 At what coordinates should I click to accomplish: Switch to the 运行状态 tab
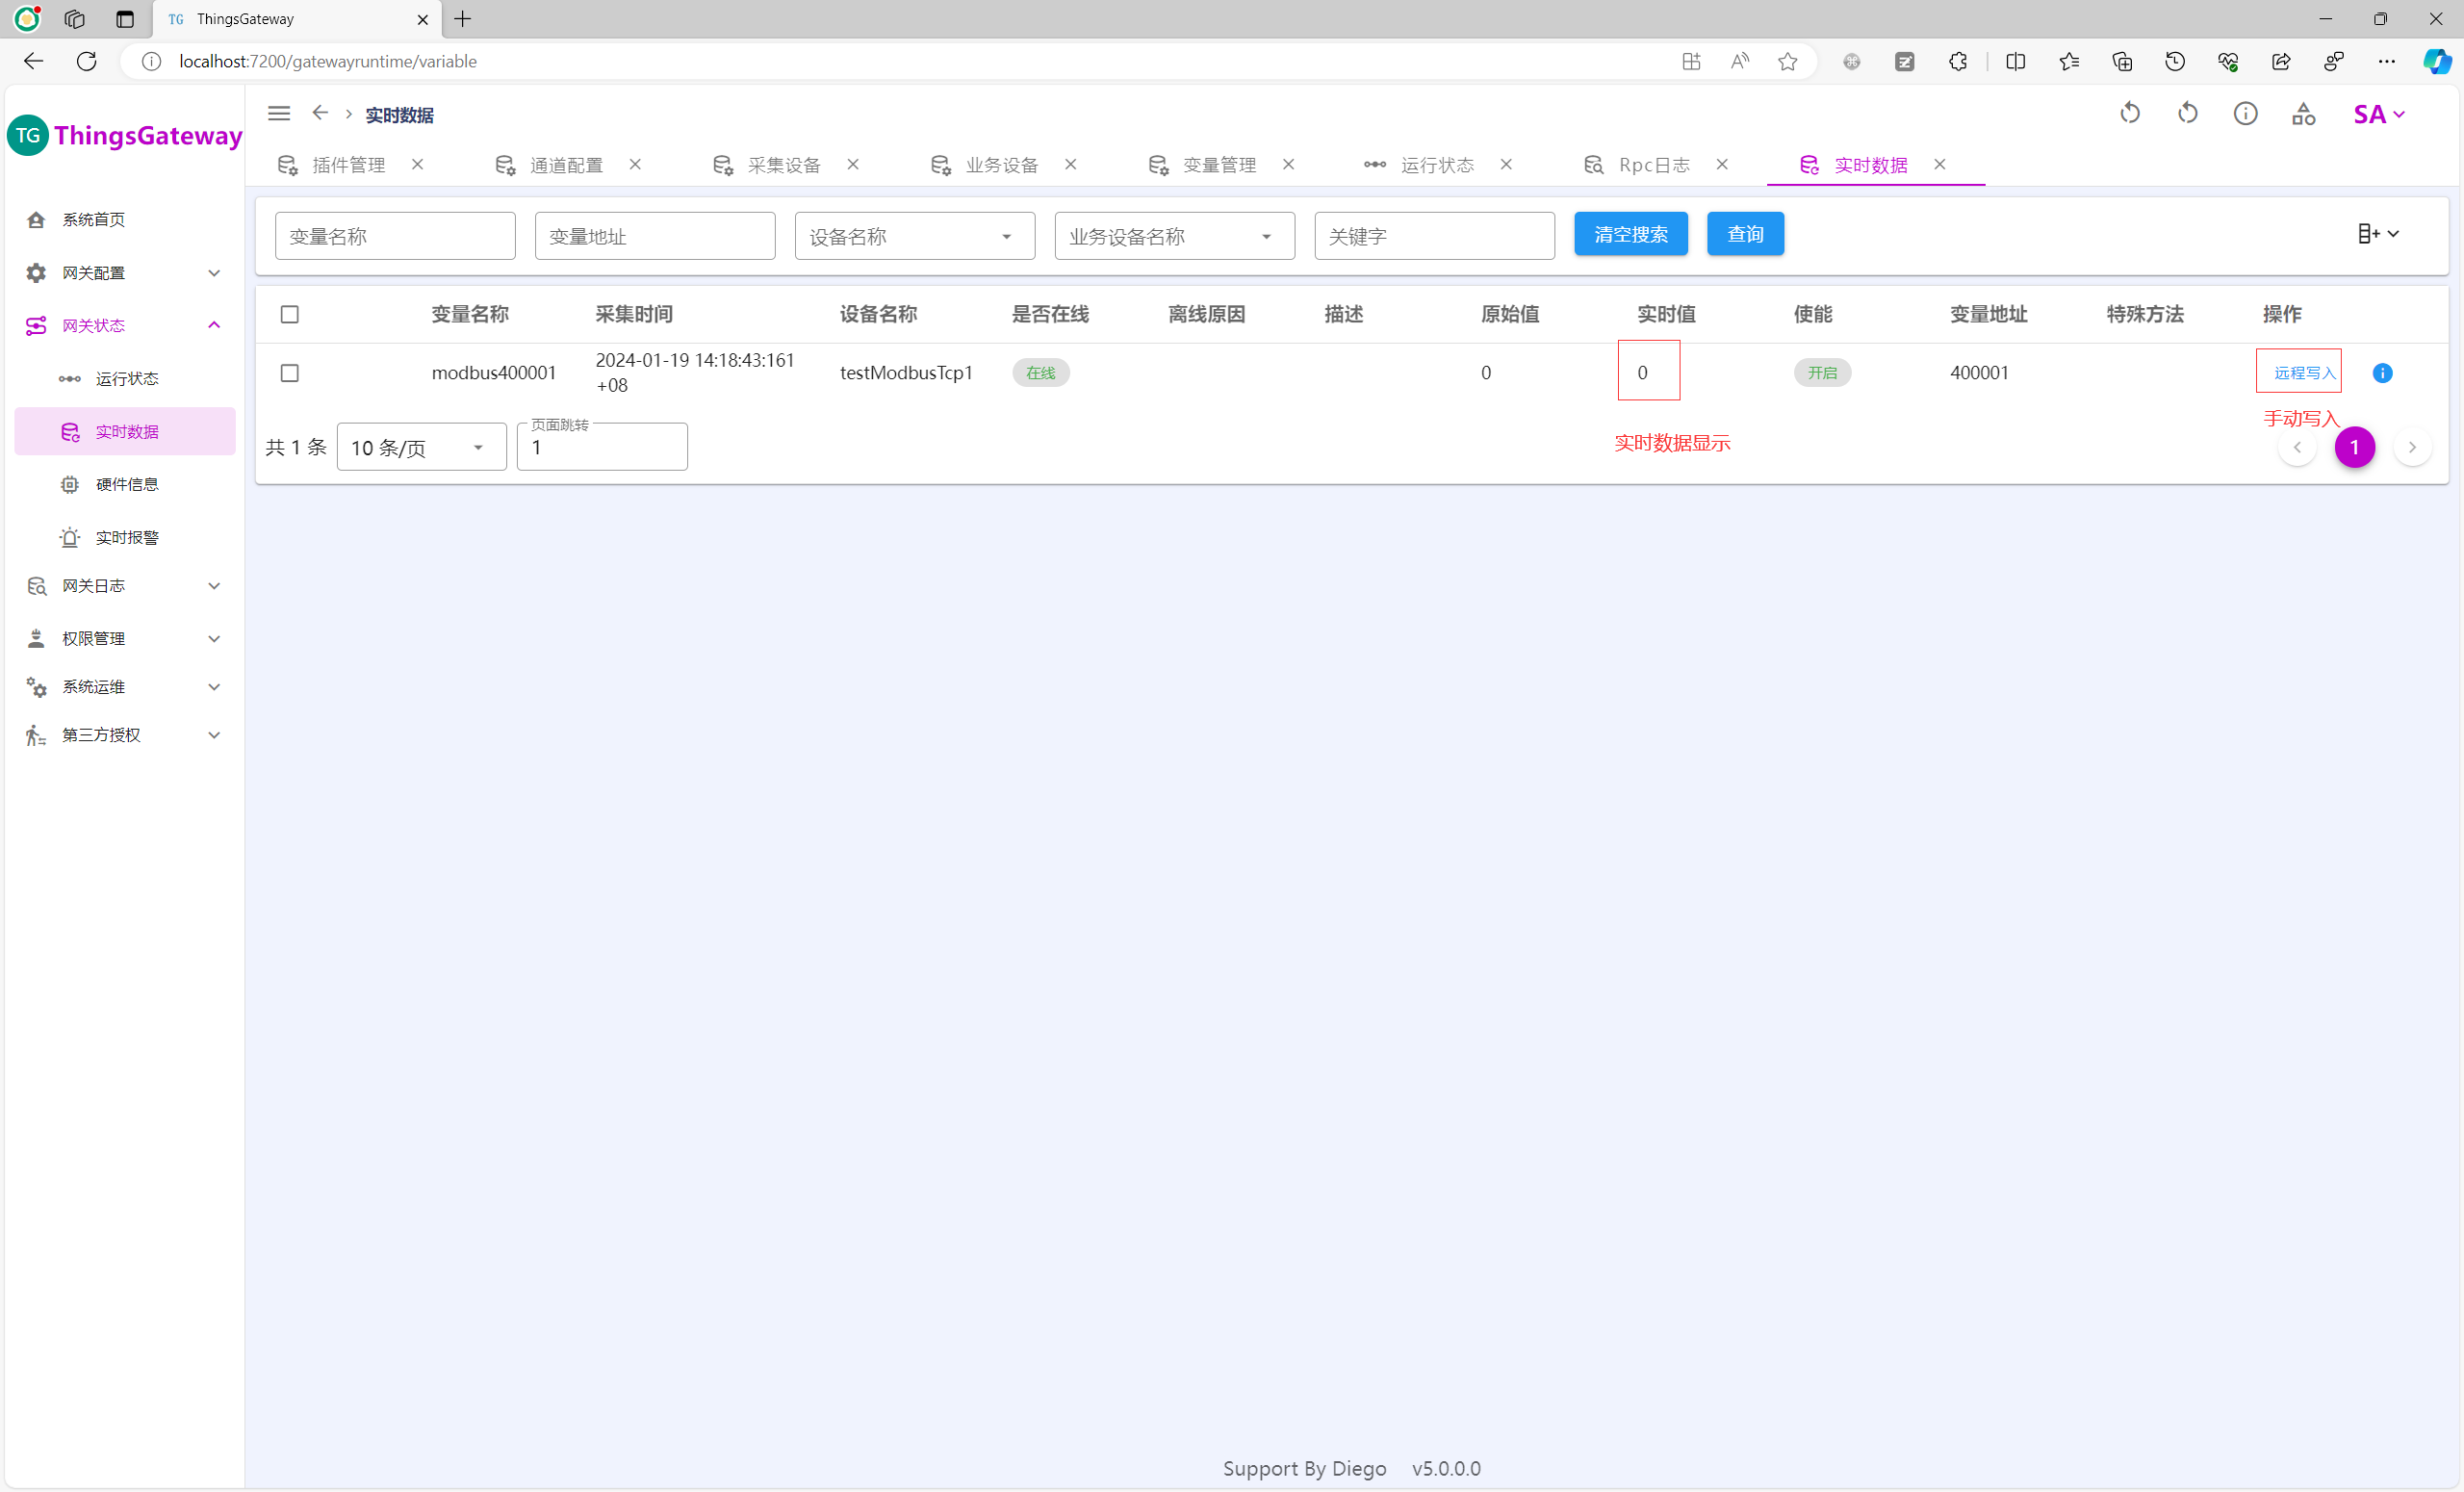pos(1436,165)
